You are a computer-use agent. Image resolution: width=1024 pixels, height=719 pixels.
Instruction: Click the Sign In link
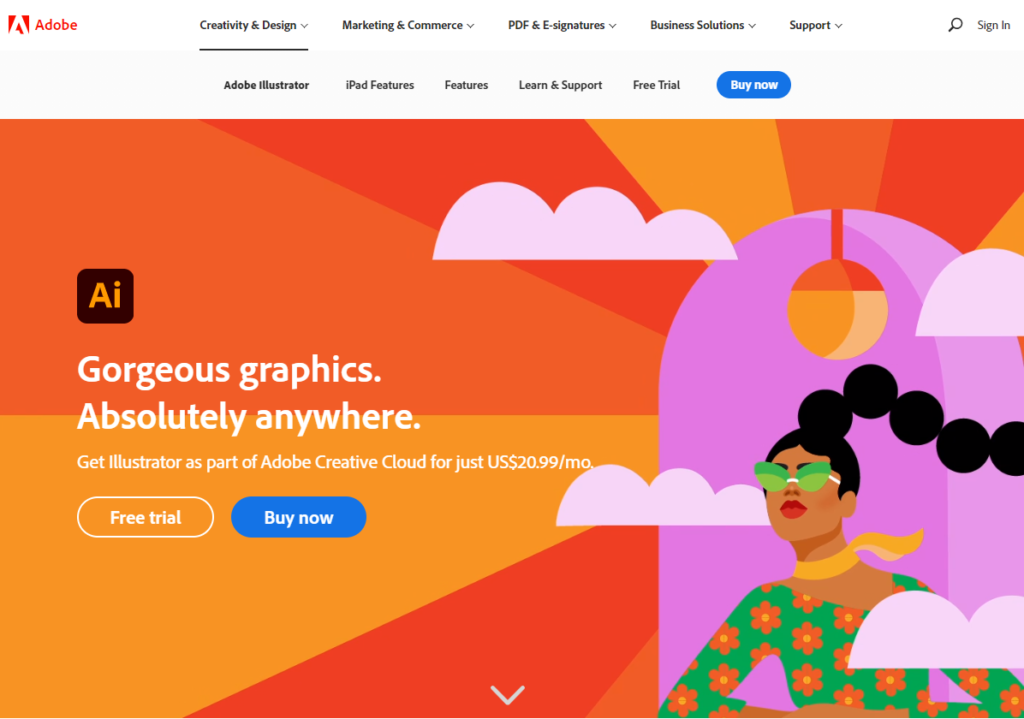[993, 25]
